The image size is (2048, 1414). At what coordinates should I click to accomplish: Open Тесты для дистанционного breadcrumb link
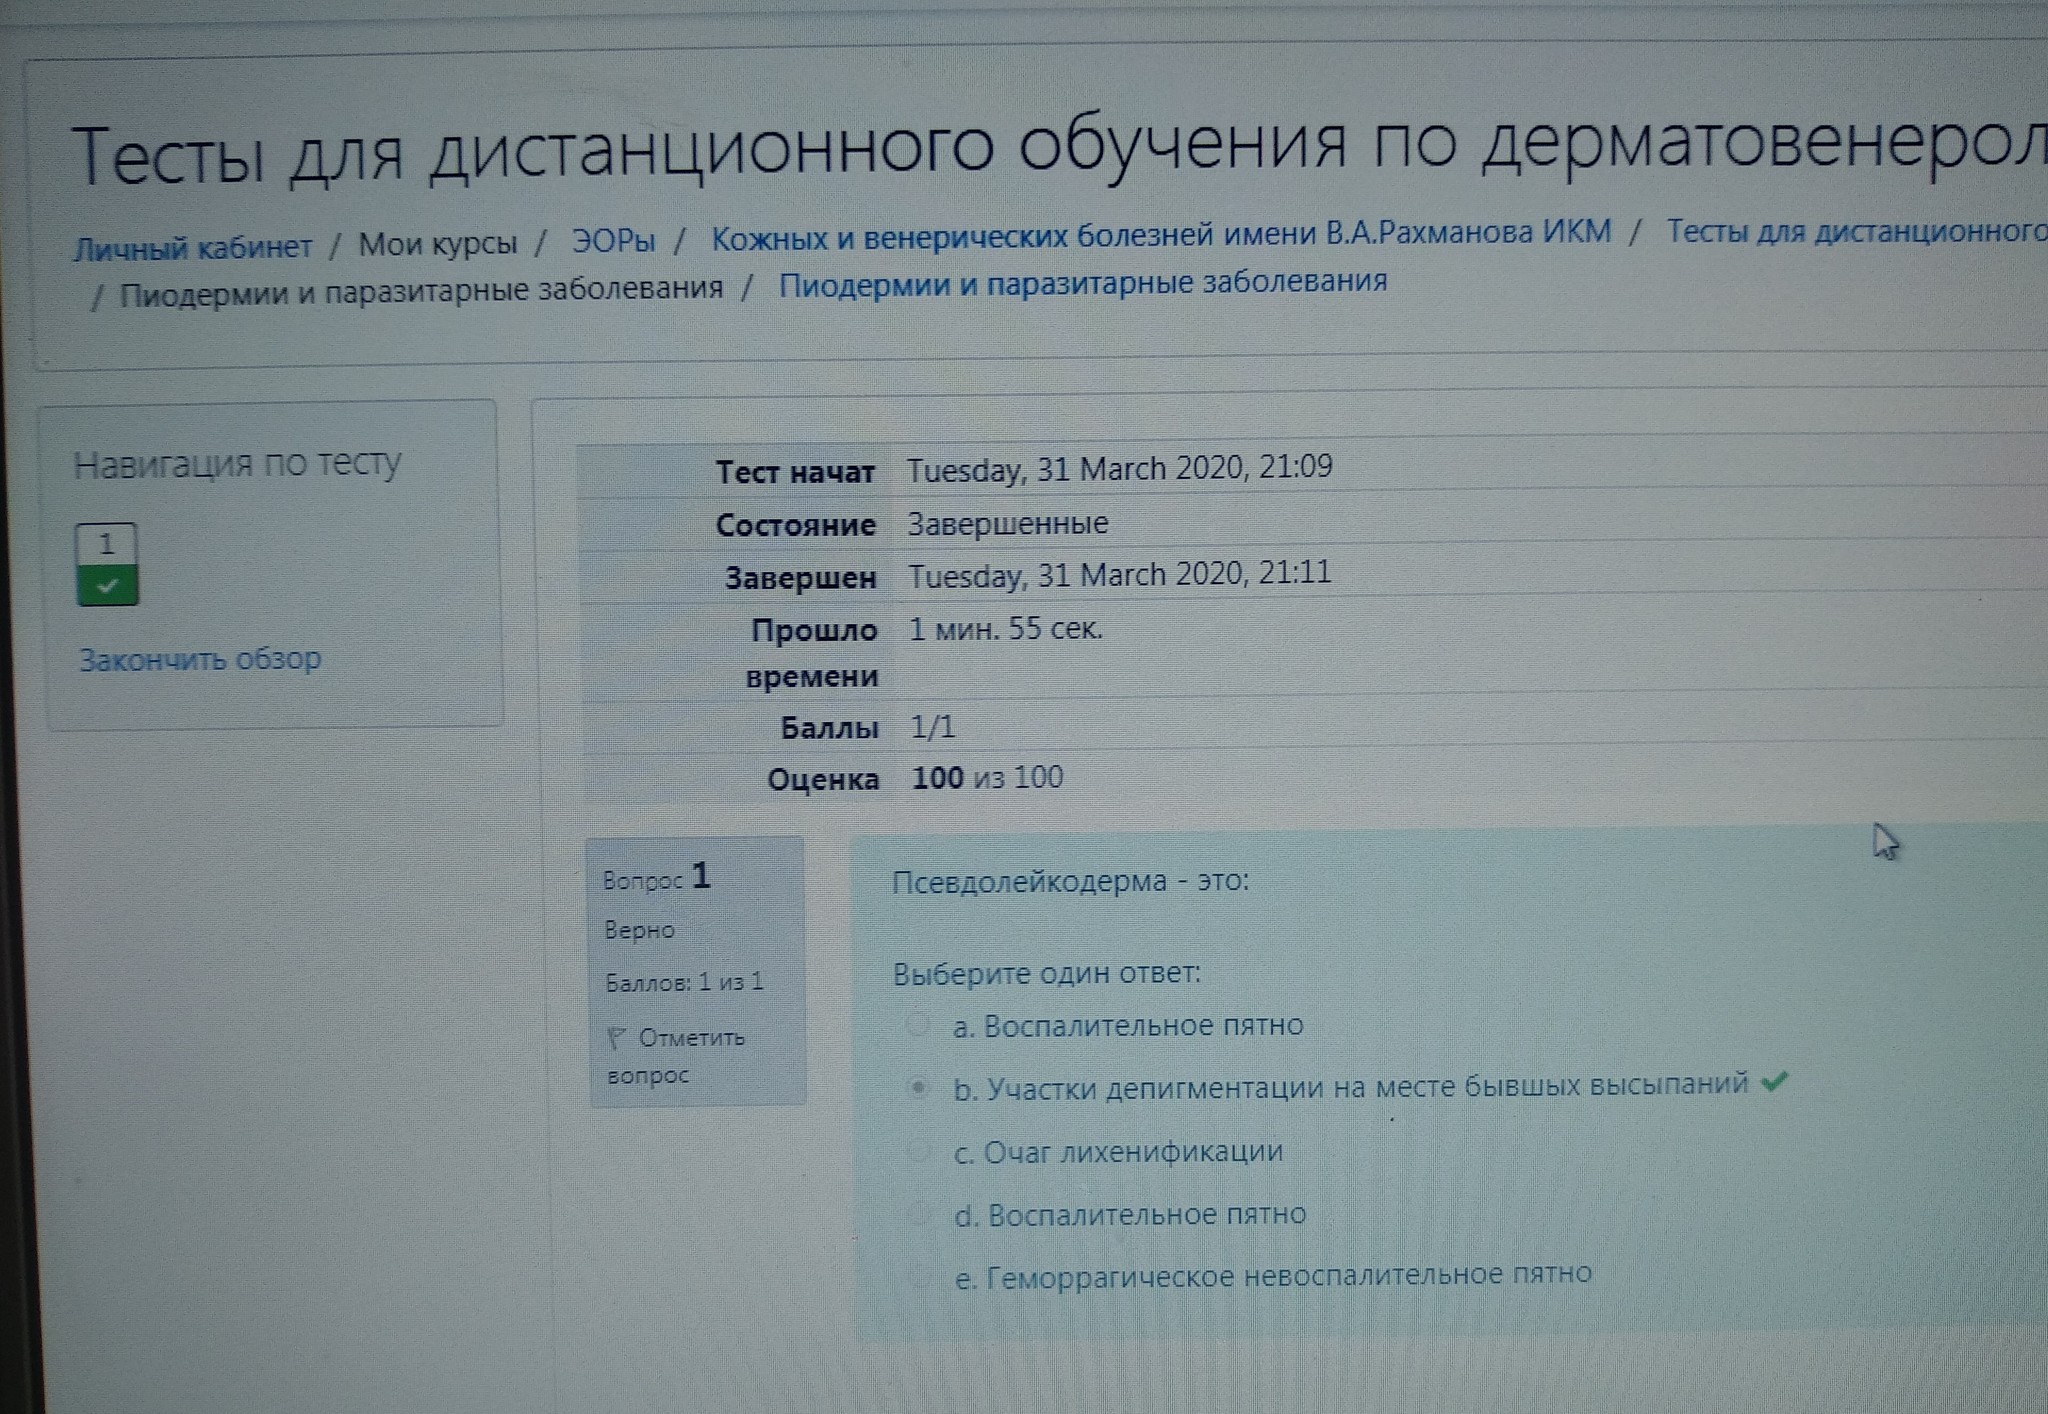[1856, 230]
